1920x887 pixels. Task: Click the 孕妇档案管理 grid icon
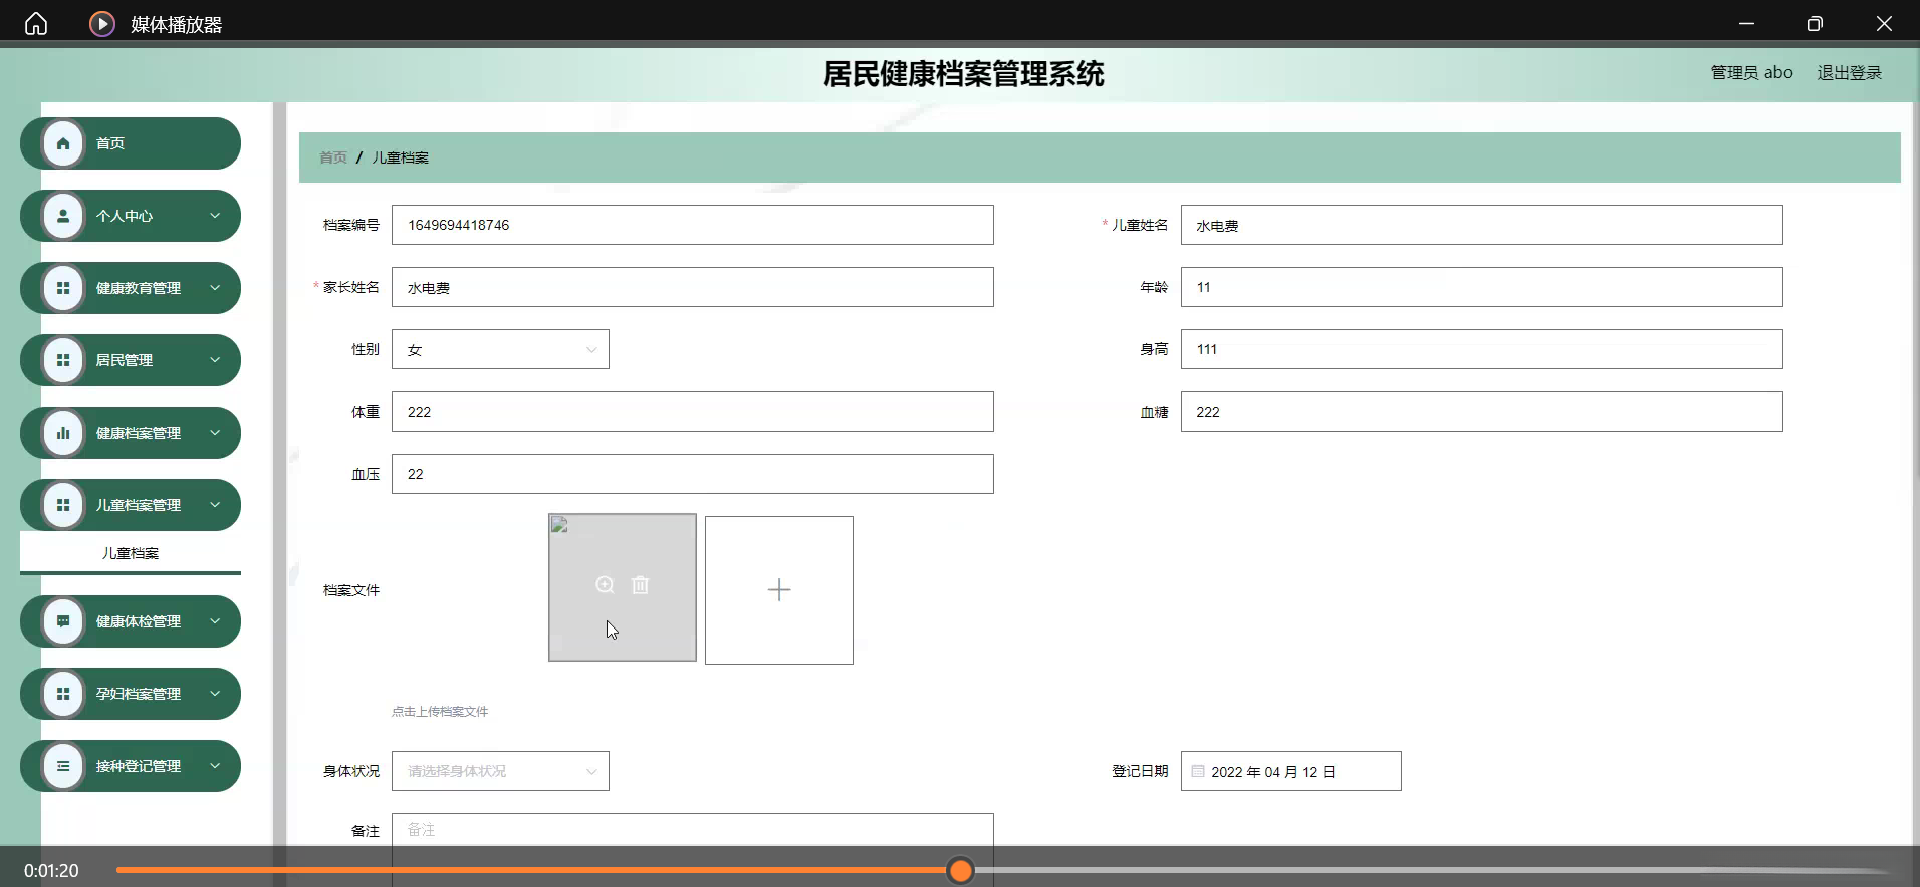tap(63, 694)
